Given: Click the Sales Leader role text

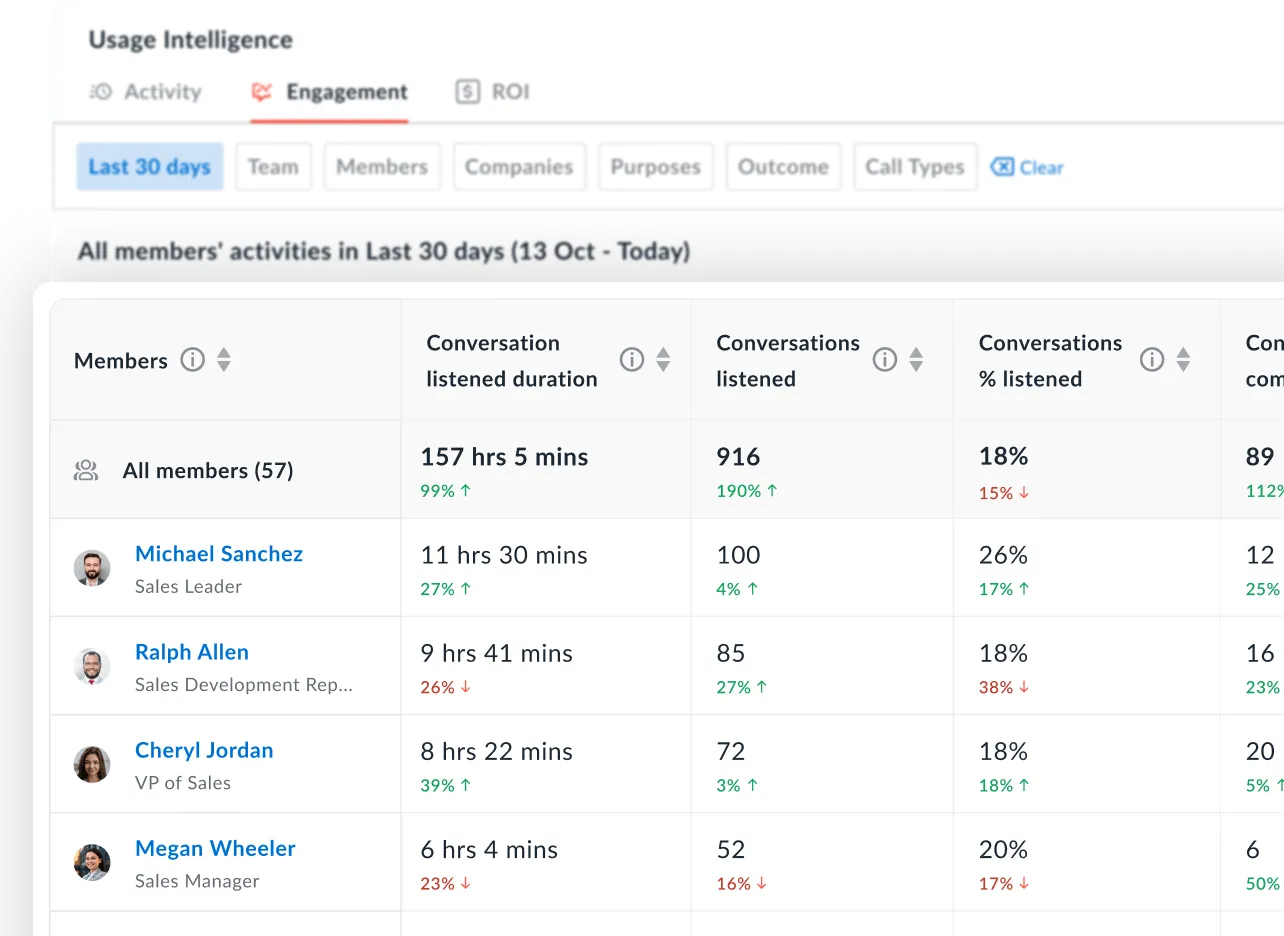Looking at the screenshot, I should pos(188,587).
